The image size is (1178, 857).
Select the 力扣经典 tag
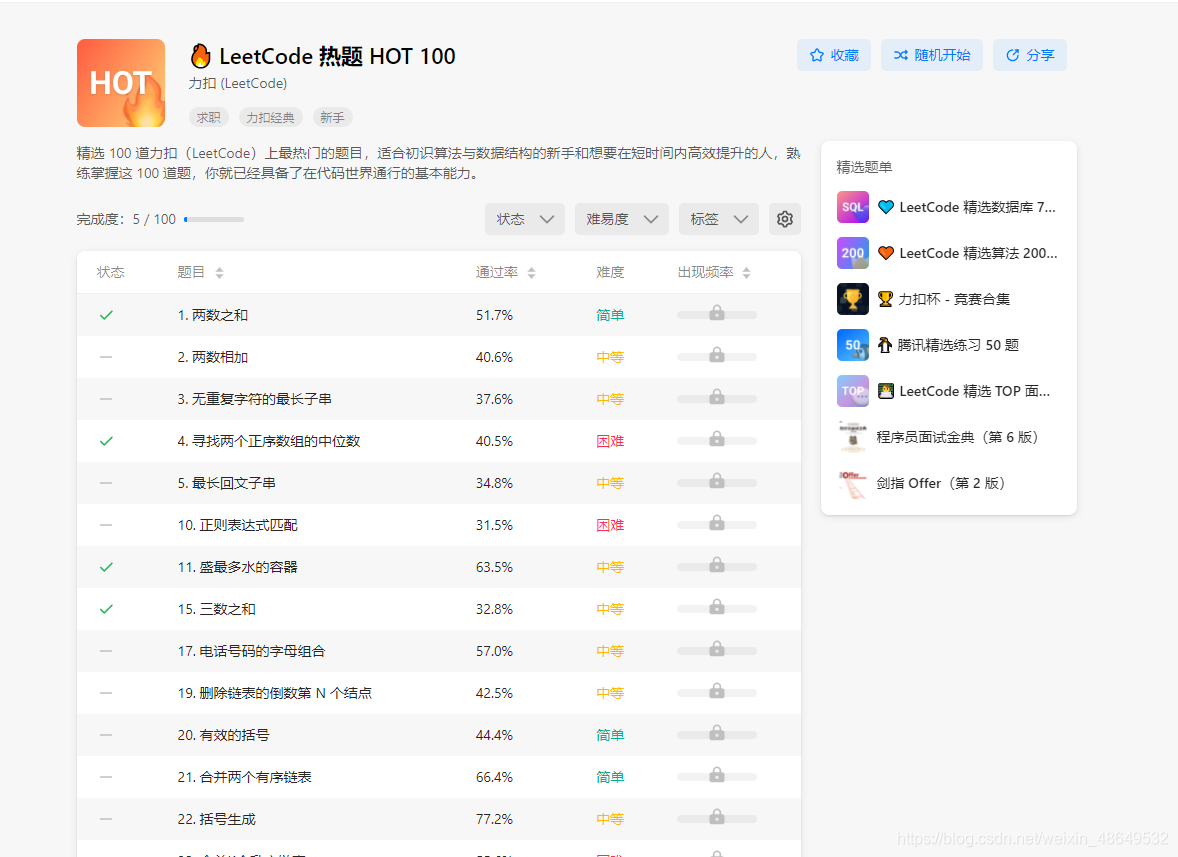click(x=270, y=118)
